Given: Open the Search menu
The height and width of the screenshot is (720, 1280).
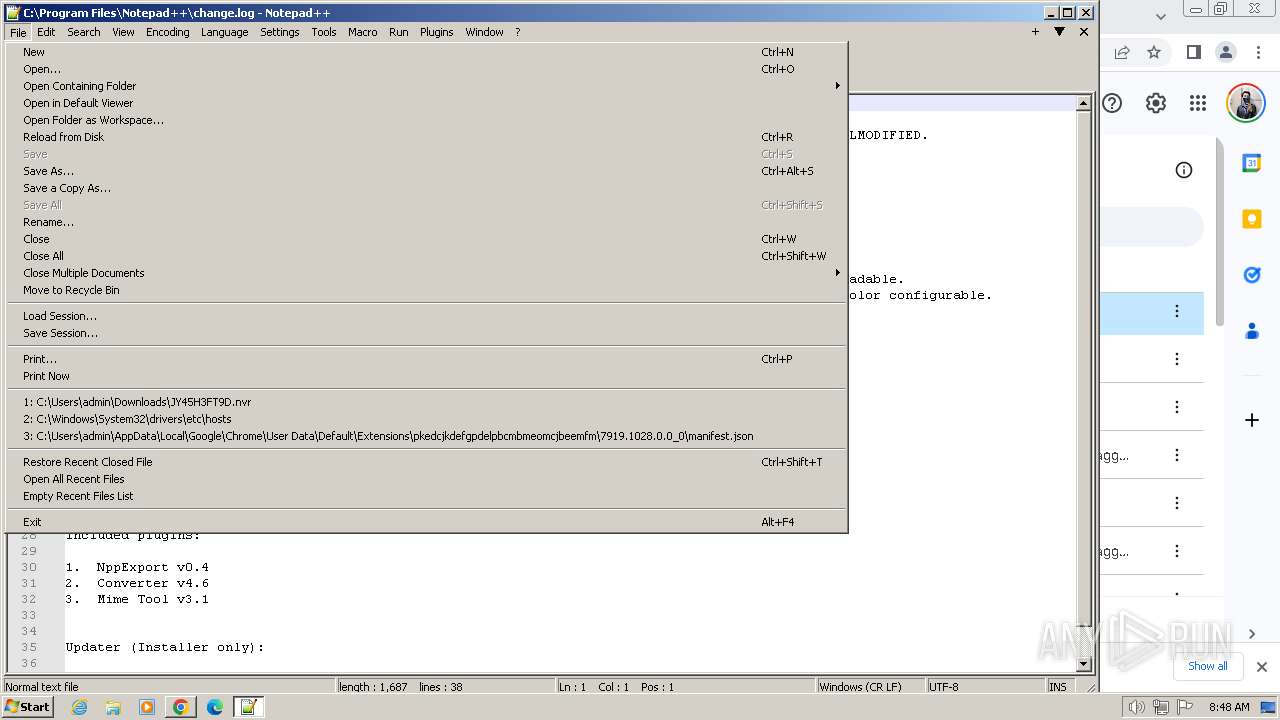Looking at the screenshot, I should pyautogui.click(x=84, y=32).
